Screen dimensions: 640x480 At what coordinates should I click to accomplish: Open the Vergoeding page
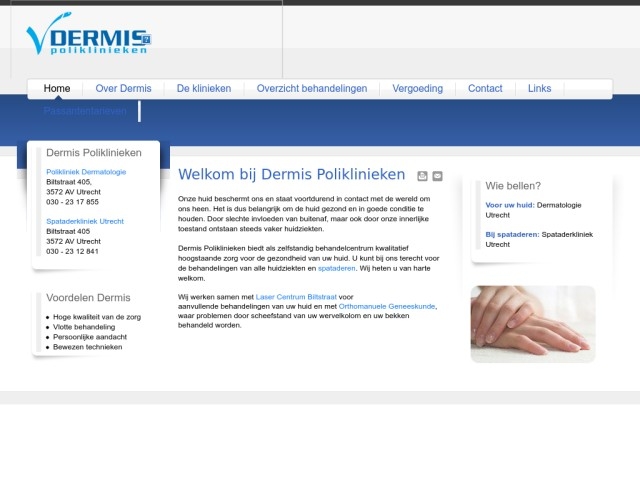[x=417, y=89]
